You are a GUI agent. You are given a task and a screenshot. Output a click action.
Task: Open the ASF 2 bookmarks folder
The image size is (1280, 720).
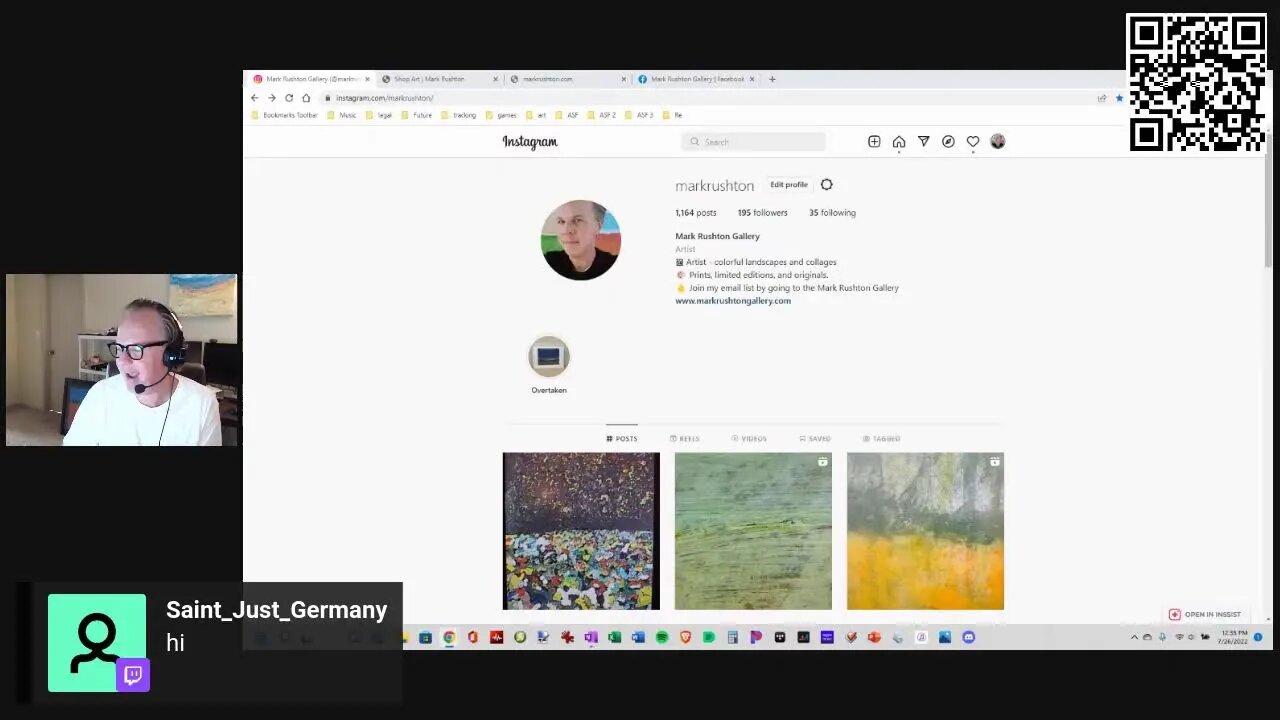pos(601,115)
